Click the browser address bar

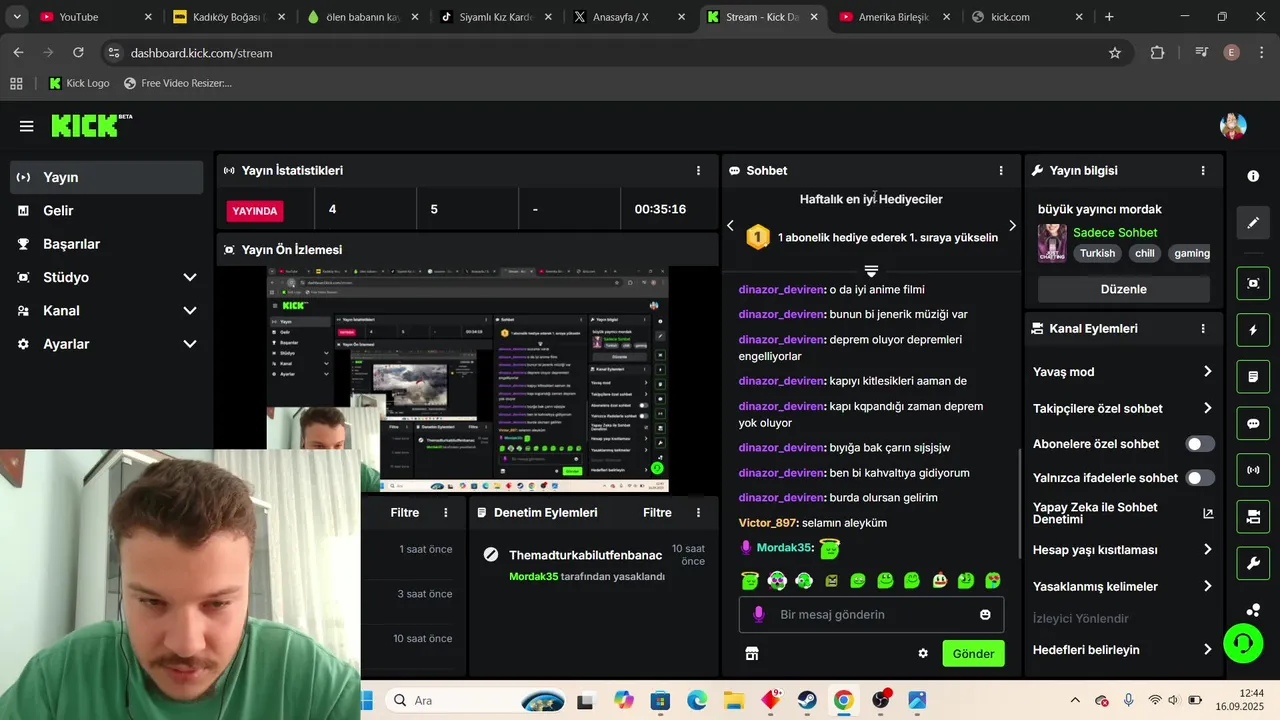click(x=610, y=53)
